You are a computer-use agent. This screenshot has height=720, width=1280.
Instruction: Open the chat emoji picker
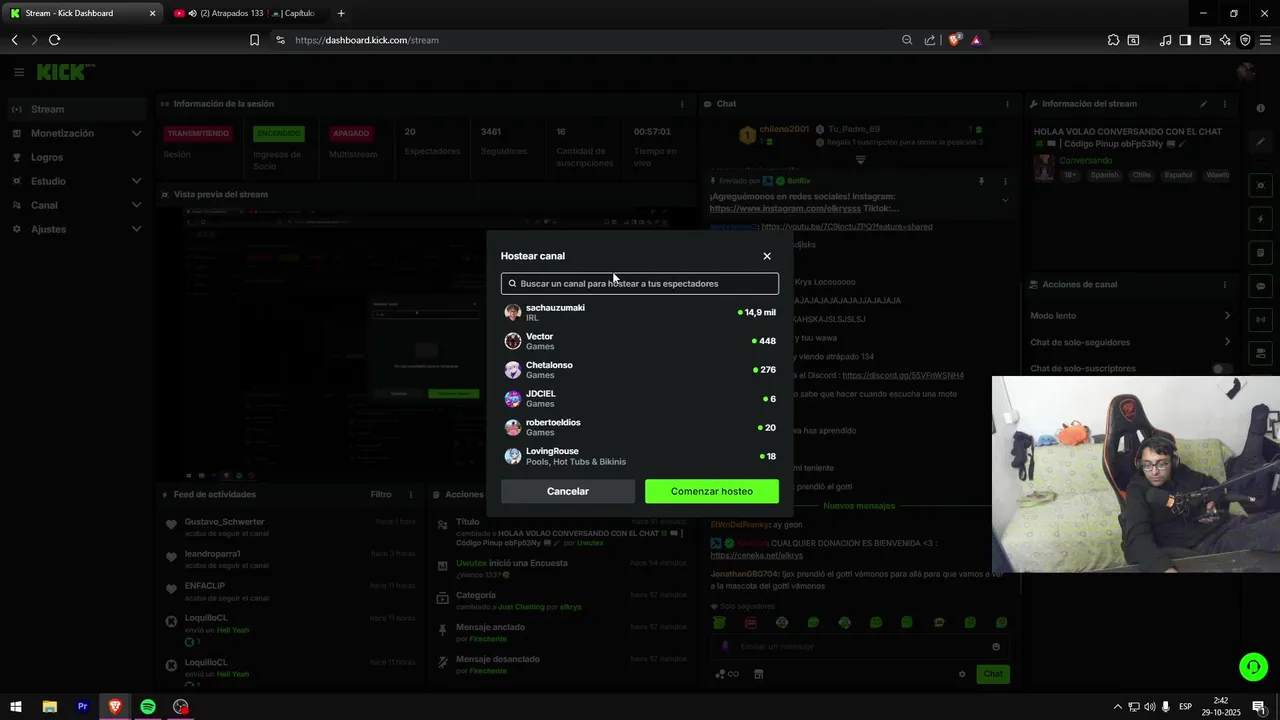tap(996, 646)
